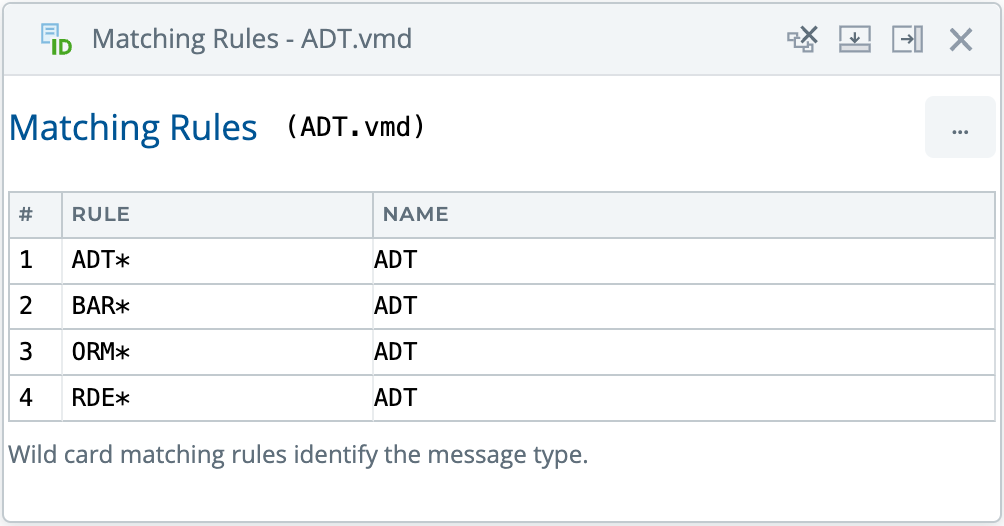Click the # column header
1004x526 pixels.
click(26, 213)
